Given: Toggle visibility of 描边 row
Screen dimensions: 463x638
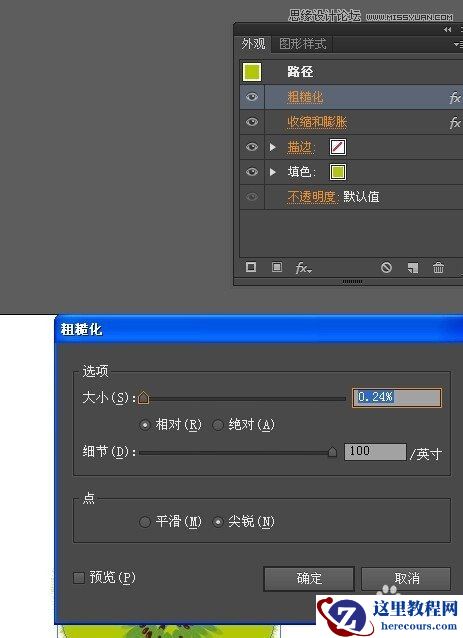Looking at the screenshot, I should pyautogui.click(x=252, y=146).
